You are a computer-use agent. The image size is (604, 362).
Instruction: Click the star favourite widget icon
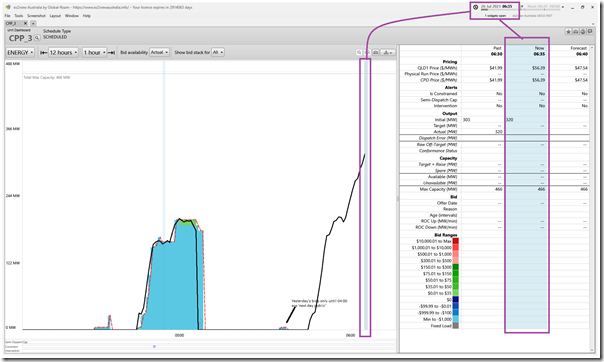coord(568,32)
